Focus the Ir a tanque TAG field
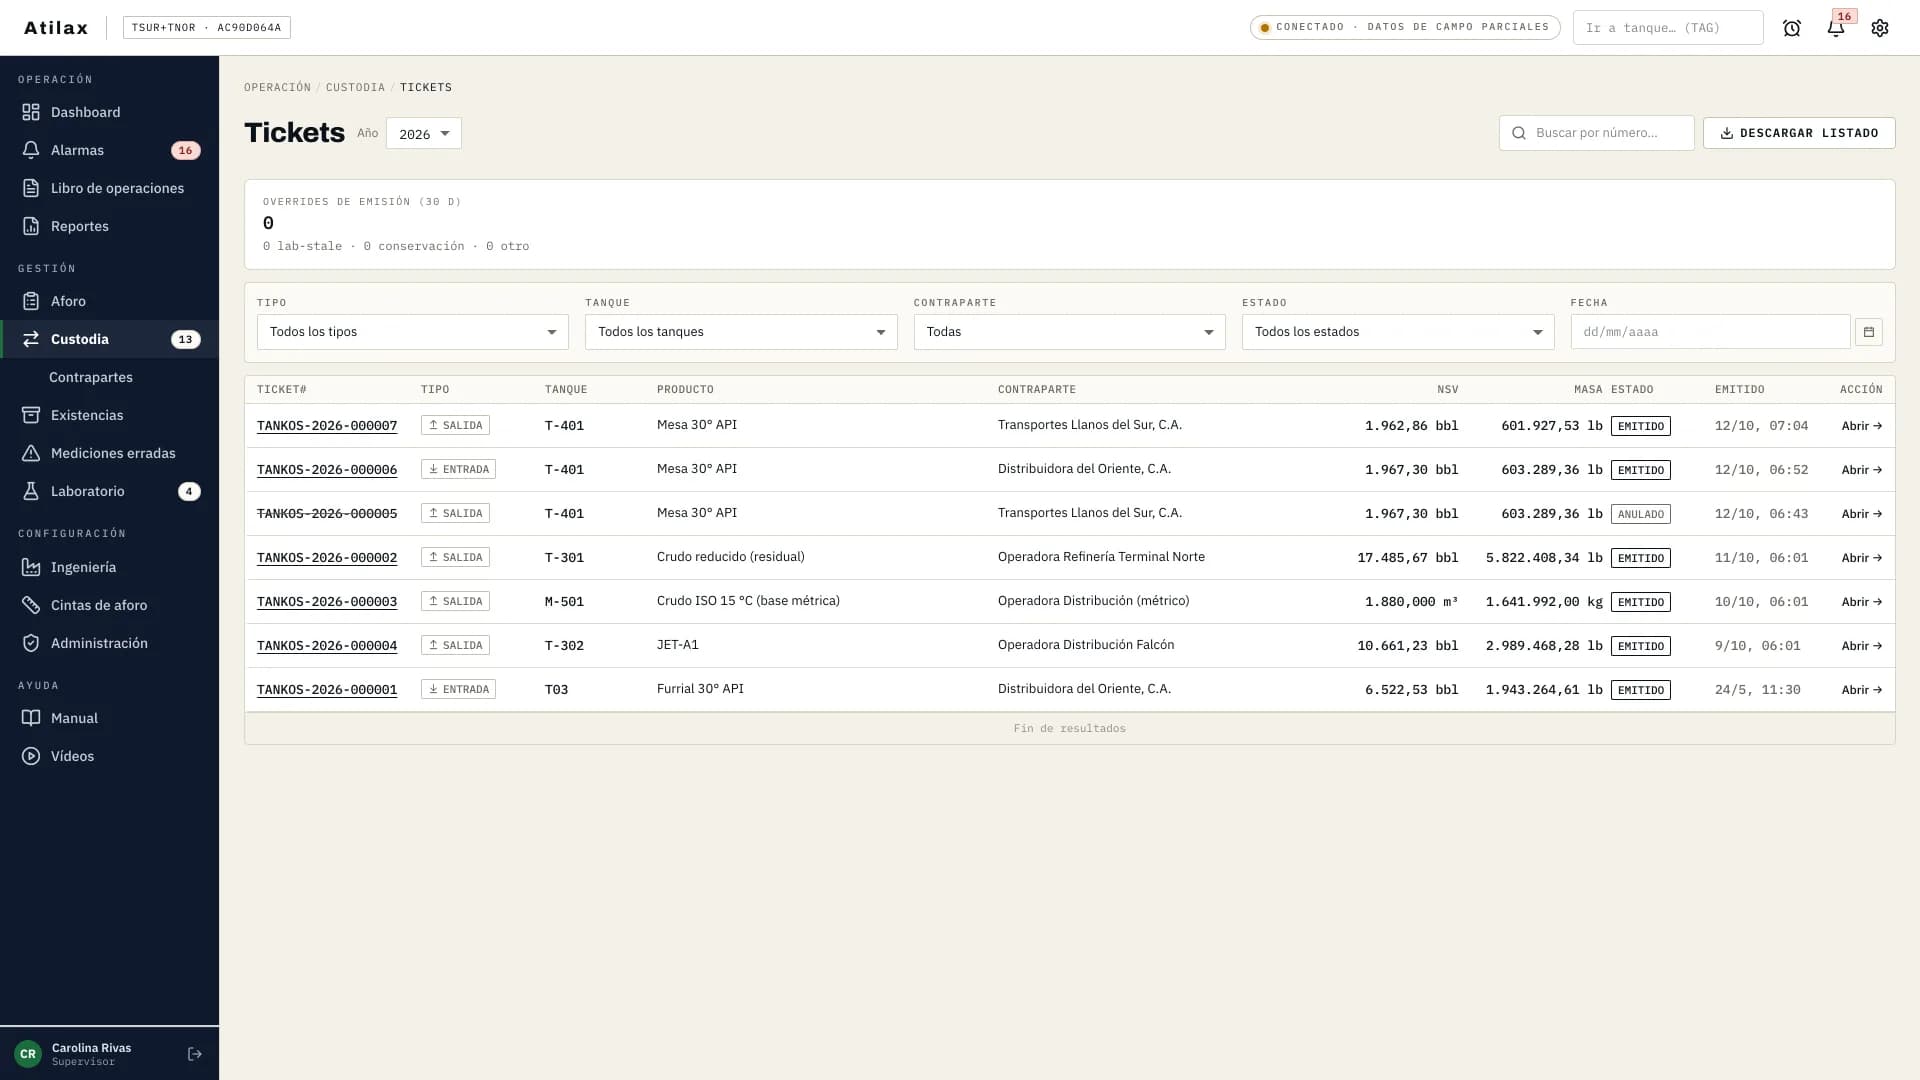The height and width of the screenshot is (1080, 1920). click(x=1668, y=28)
